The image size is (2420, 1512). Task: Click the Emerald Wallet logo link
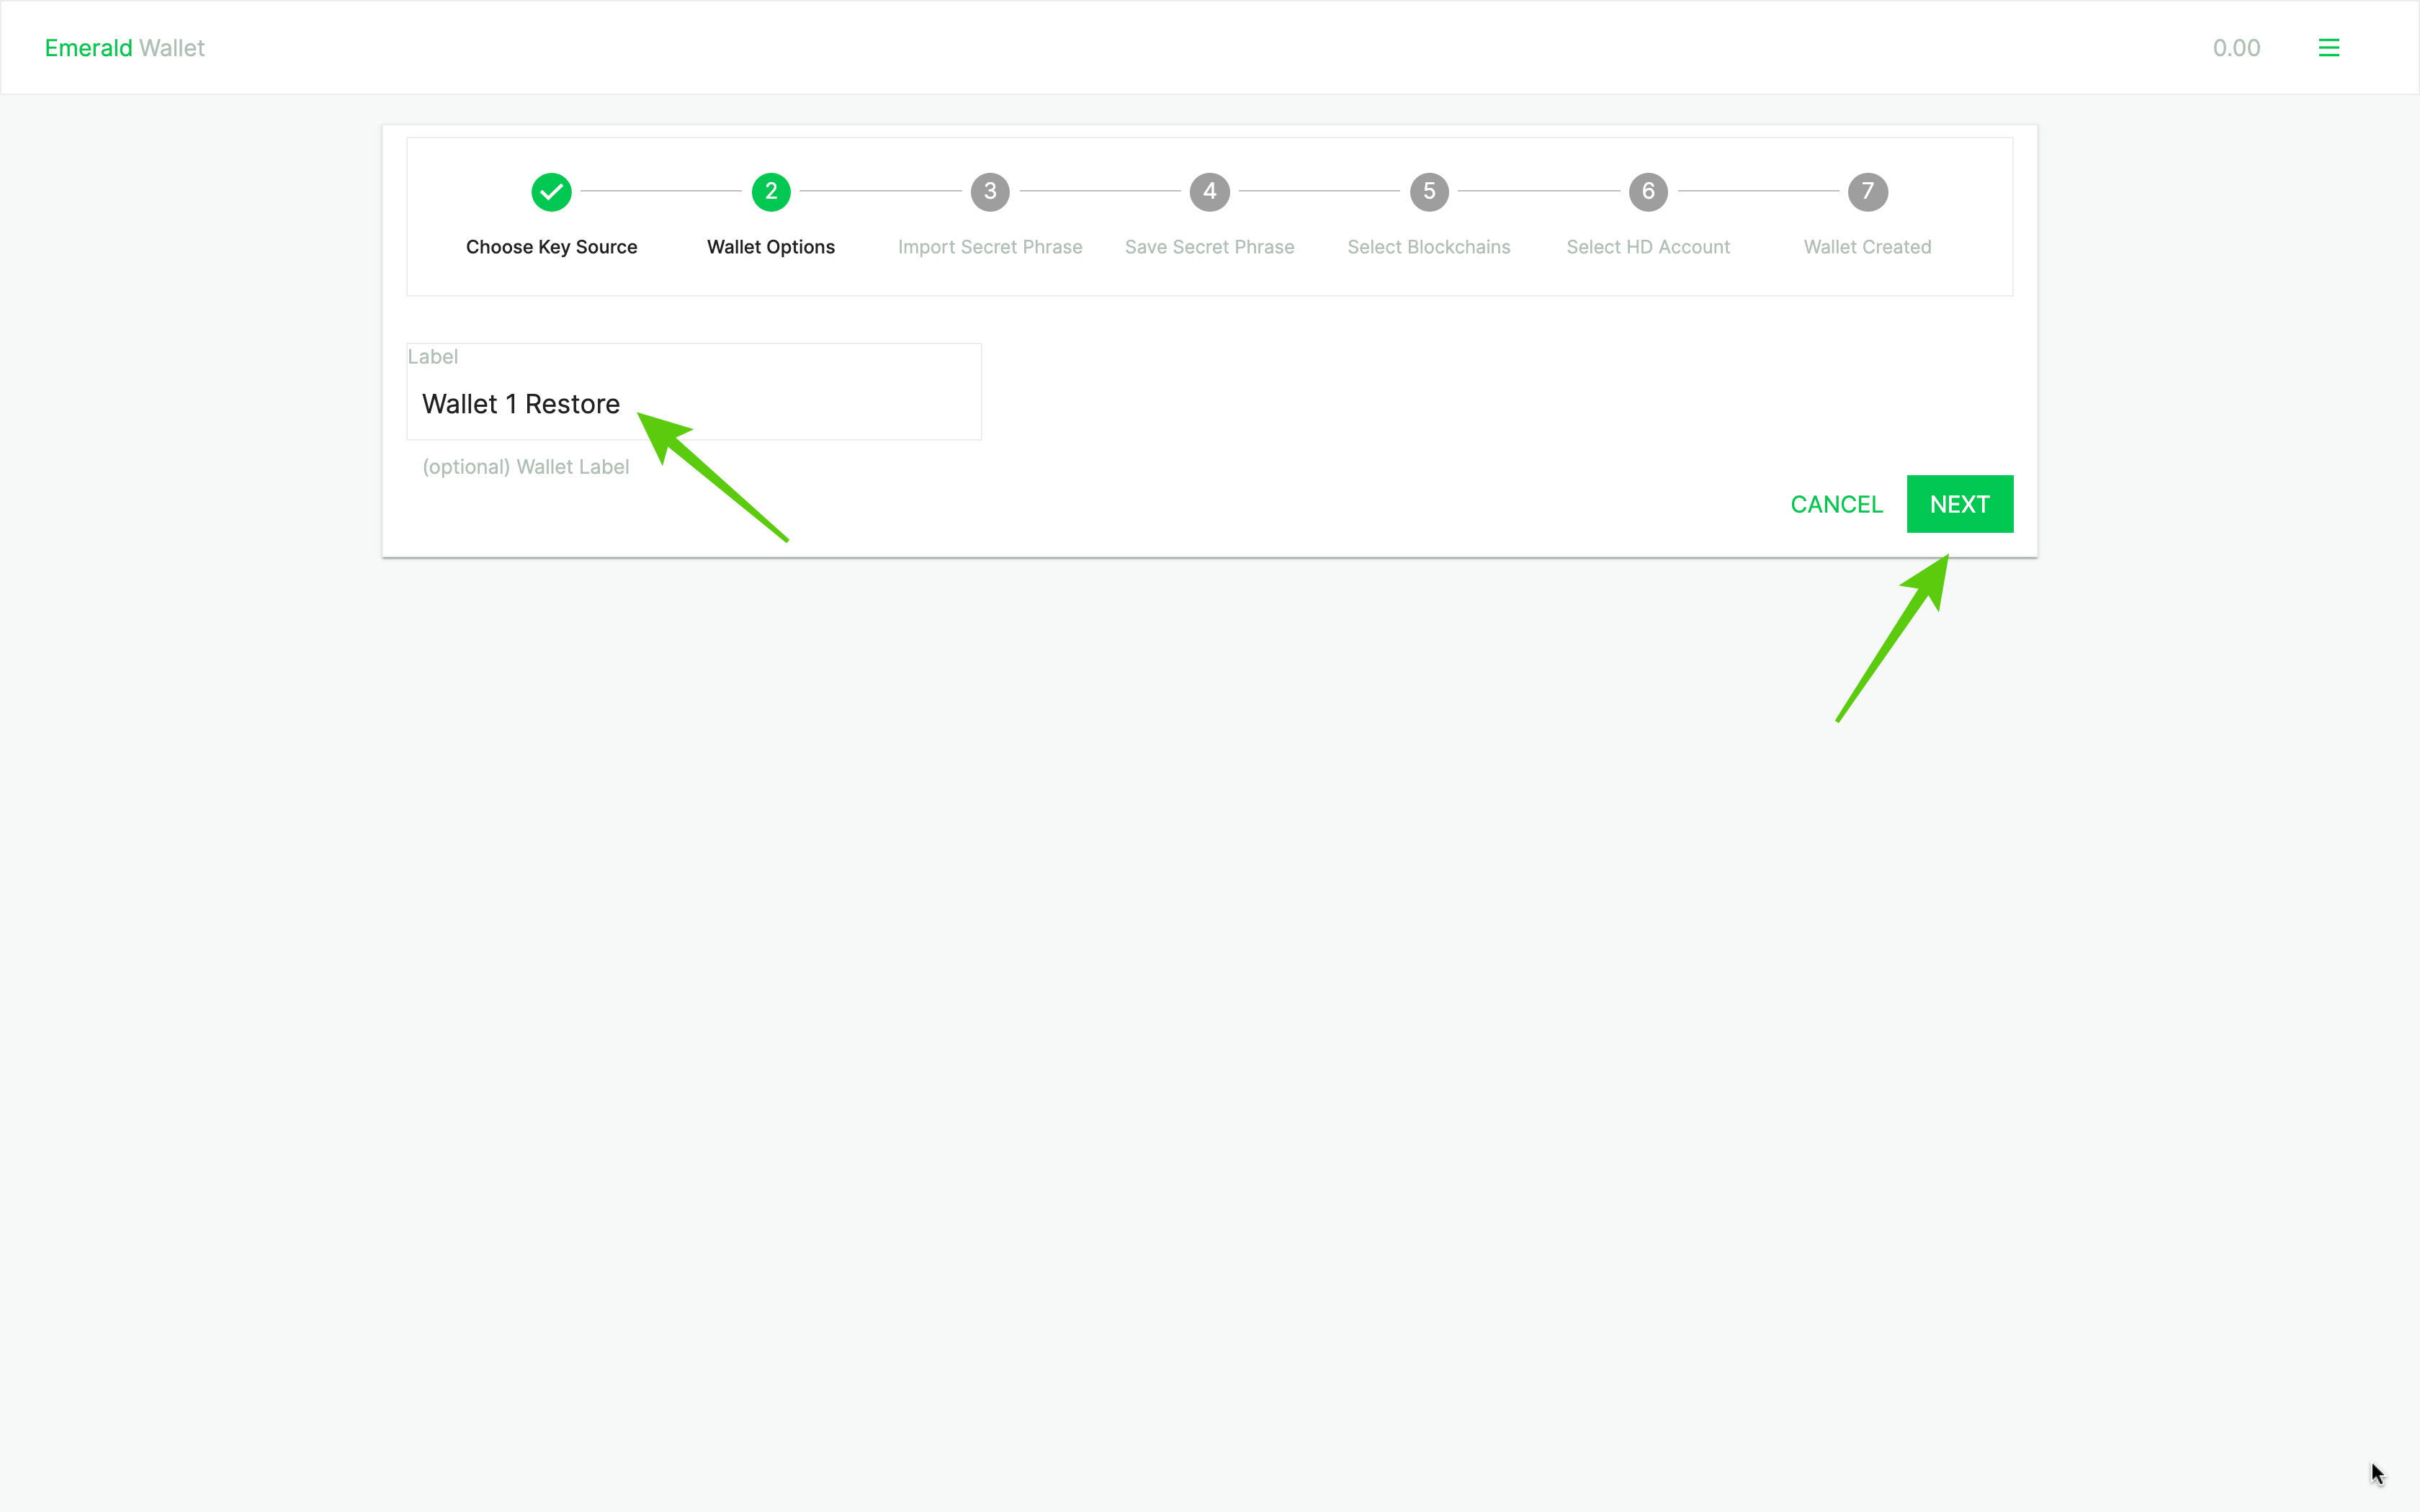(124, 48)
